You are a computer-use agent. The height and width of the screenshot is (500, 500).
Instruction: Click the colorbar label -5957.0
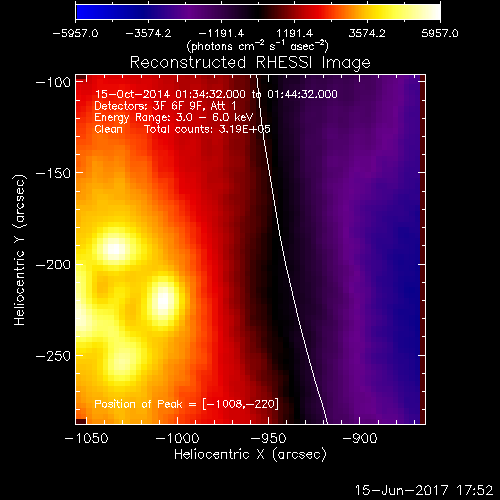(x=75, y=33)
